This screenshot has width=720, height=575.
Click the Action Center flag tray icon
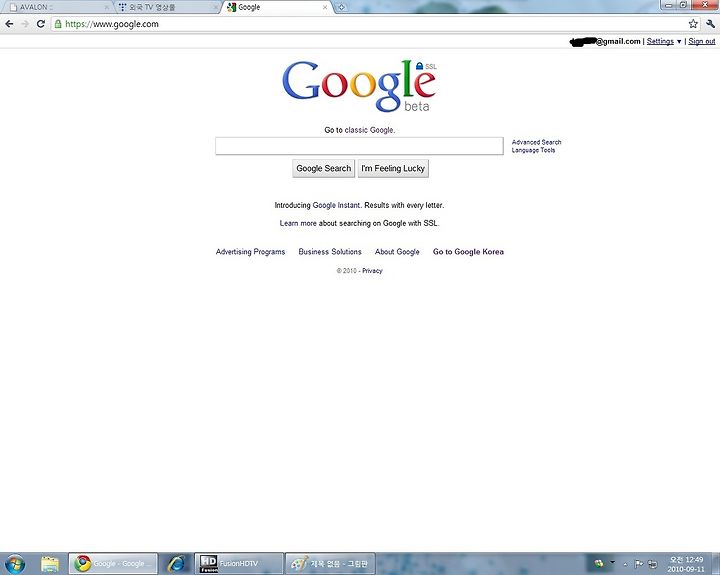[x=638, y=564]
